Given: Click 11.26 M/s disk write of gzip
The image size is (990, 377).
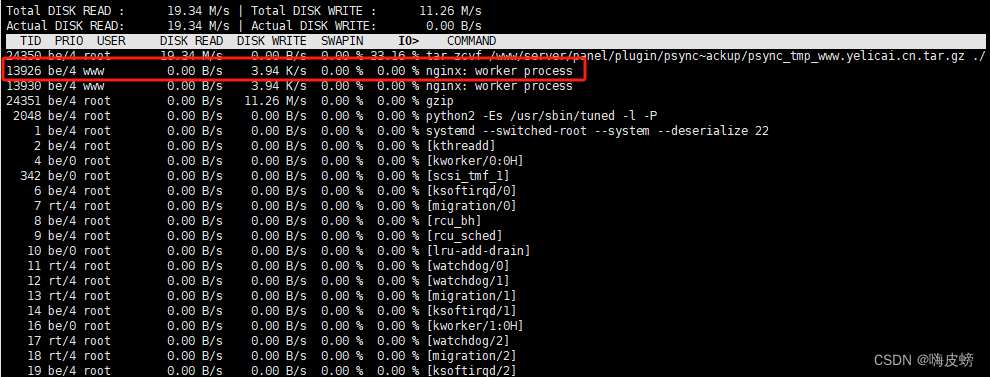Looking at the screenshot, I should pyautogui.click(x=275, y=101).
